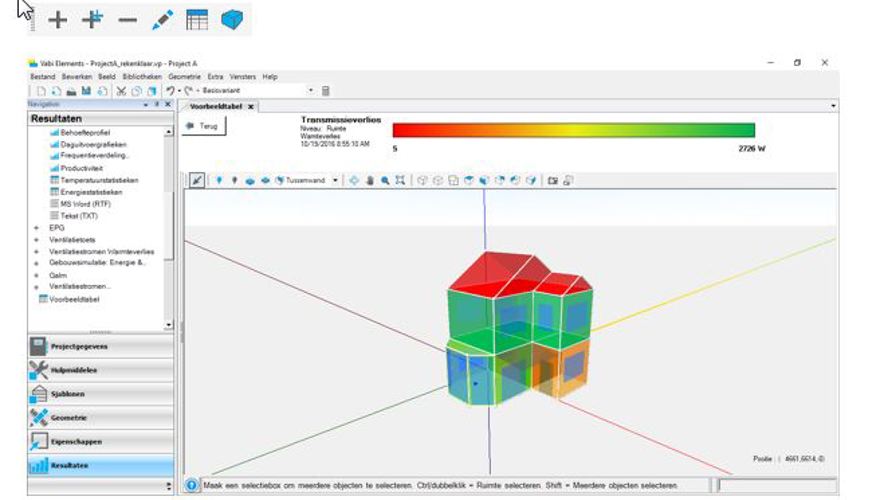
Task: Open the Geometrie menu
Action: click(184, 76)
